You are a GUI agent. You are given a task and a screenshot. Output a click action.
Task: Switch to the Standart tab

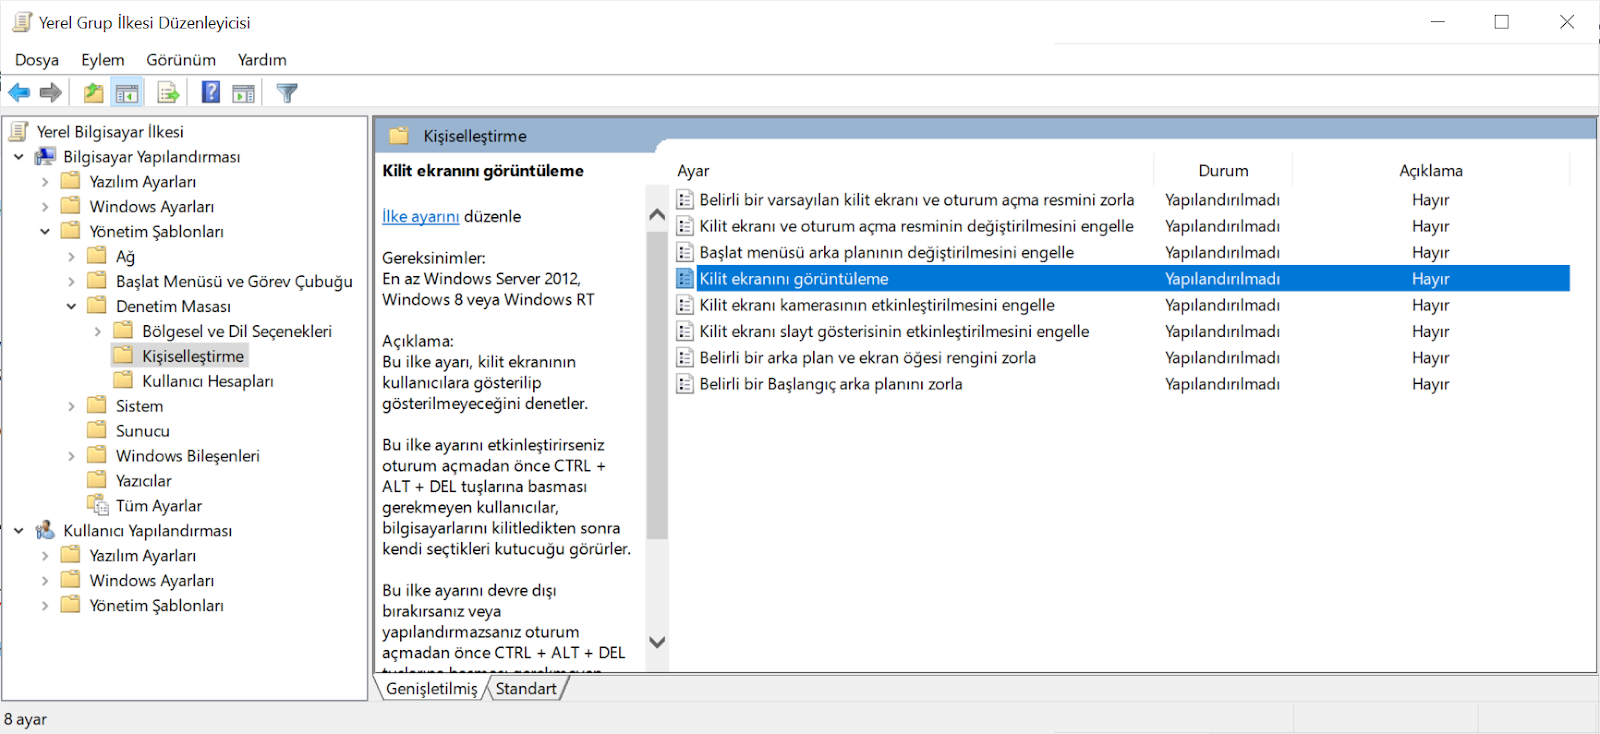tap(526, 688)
